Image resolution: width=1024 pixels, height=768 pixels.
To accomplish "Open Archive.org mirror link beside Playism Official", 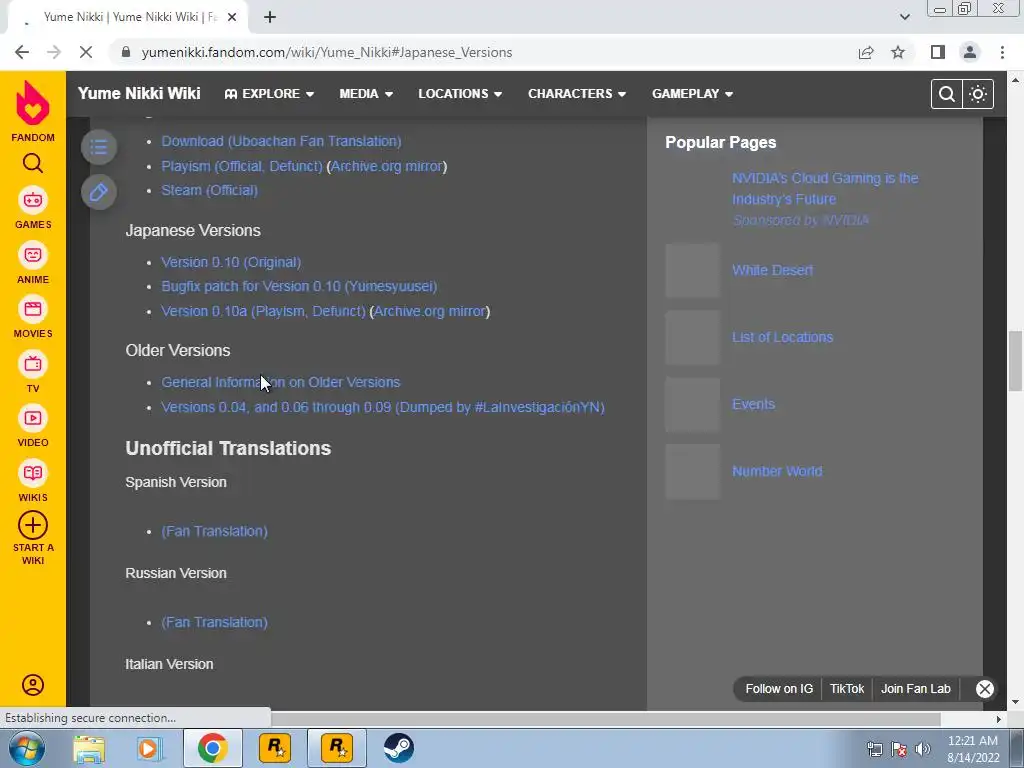I will (x=387, y=166).
